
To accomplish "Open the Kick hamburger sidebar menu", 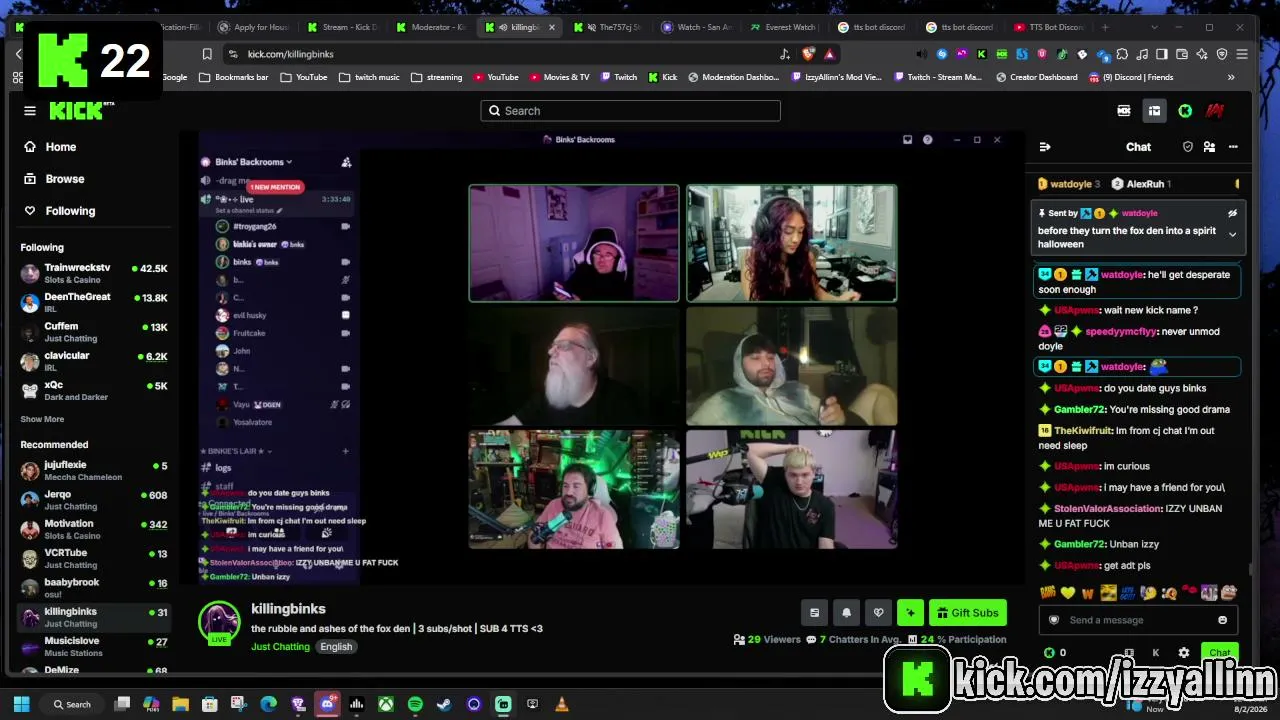I will tap(30, 111).
